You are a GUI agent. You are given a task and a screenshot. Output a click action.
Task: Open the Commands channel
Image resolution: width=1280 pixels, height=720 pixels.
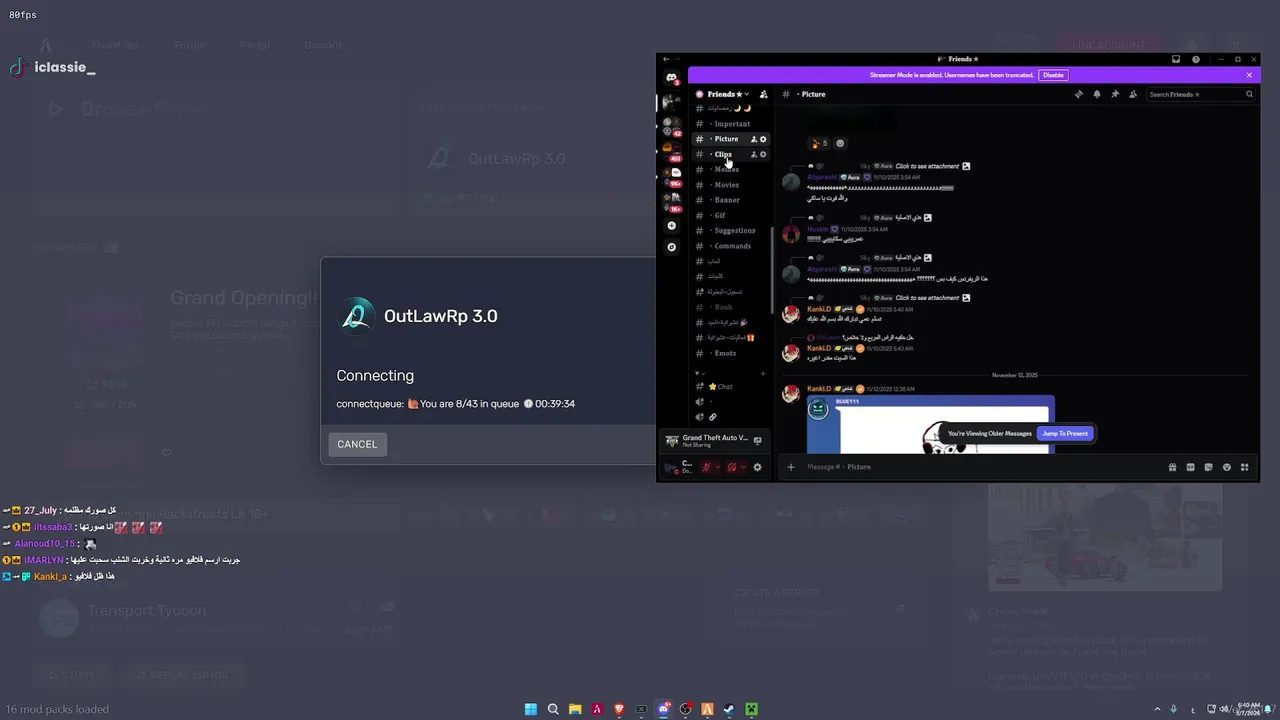click(x=731, y=246)
